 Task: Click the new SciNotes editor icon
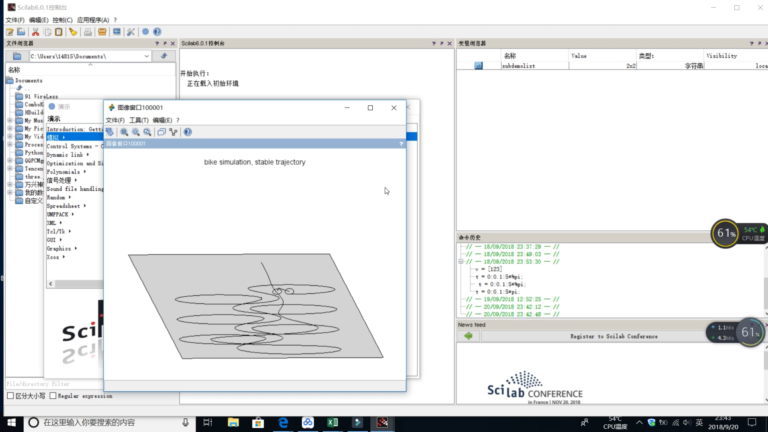click(10, 32)
